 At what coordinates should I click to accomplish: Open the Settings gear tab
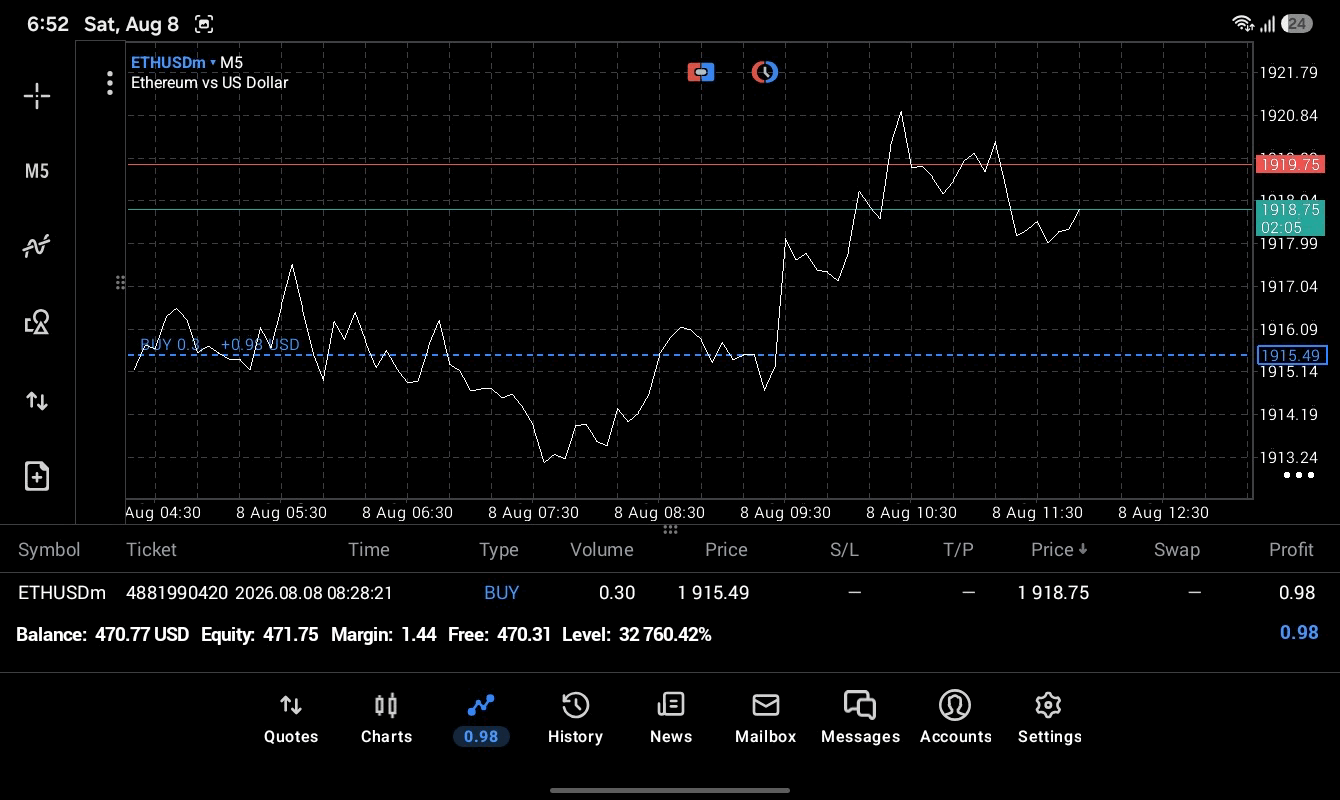pyautogui.click(x=1049, y=719)
